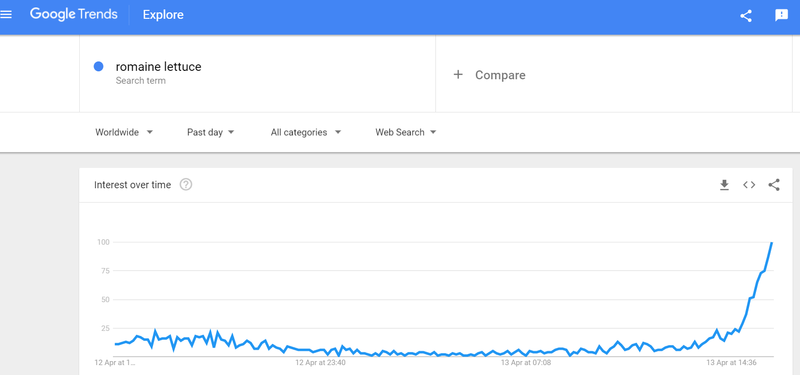This screenshot has height=375, width=800.
Task: Click the 13 Apr at 07:08 axis label
Action: [x=526, y=363]
